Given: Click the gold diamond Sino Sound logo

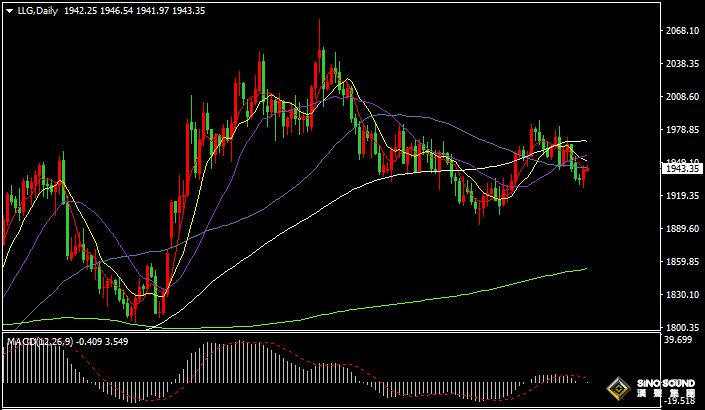Looking at the screenshot, I should tap(621, 388).
